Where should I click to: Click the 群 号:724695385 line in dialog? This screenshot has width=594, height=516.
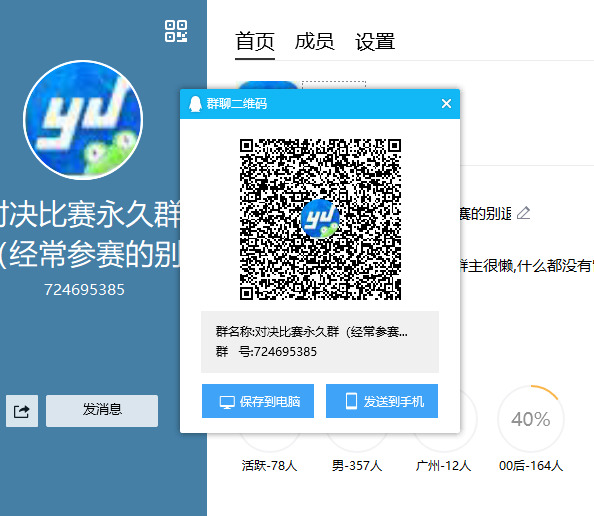(266, 352)
